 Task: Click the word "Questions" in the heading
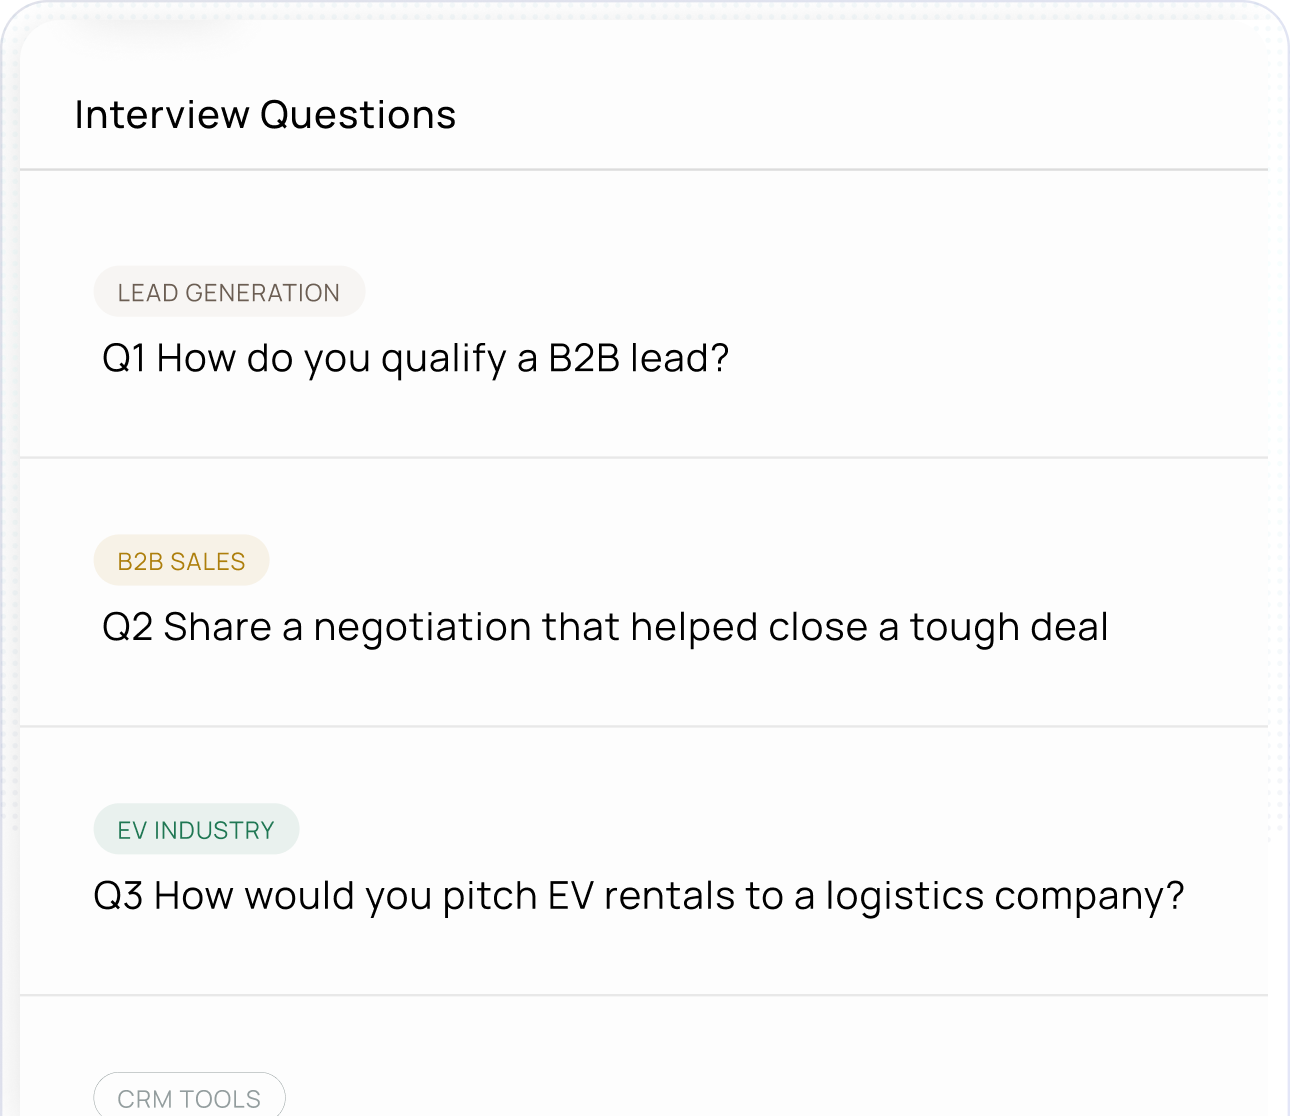point(358,115)
